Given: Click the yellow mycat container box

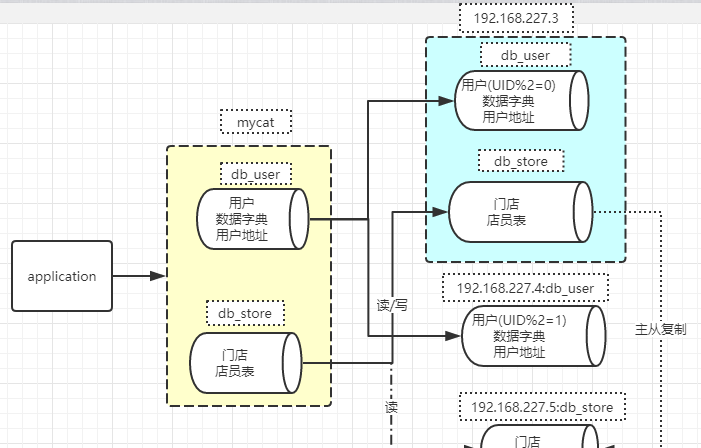Looking at the screenshot, I should [249, 276].
